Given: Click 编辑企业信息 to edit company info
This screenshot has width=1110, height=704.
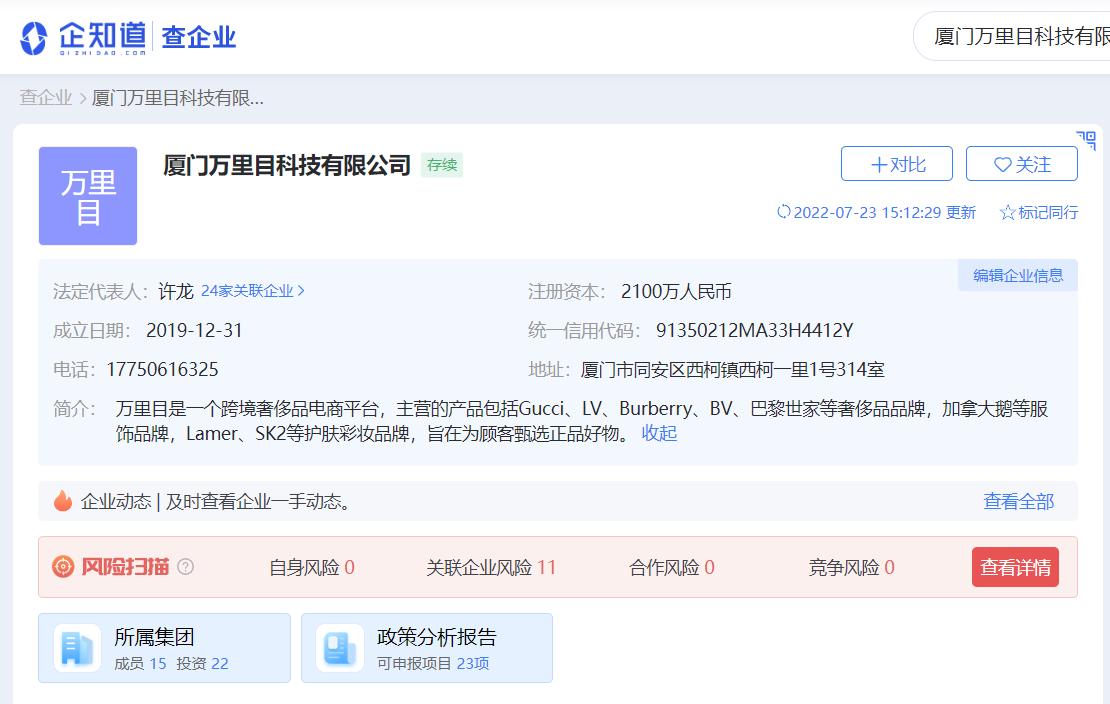Looking at the screenshot, I should [x=1017, y=275].
